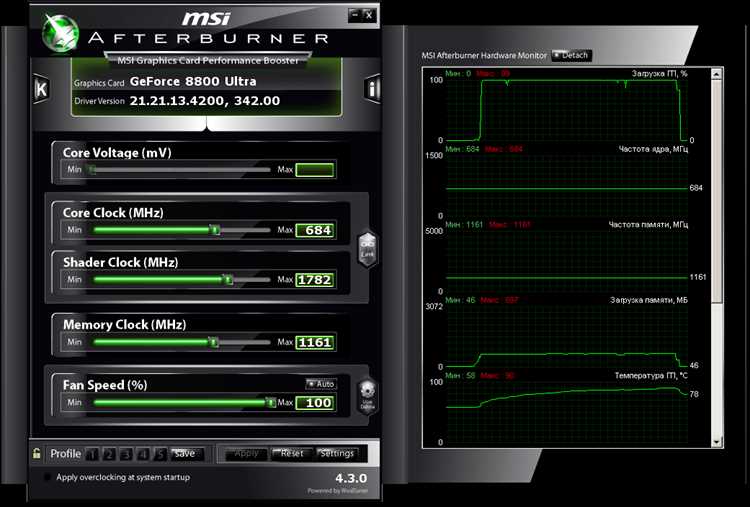
Task: Click the GeForce 8800 Ultra card name
Action: tap(193, 81)
